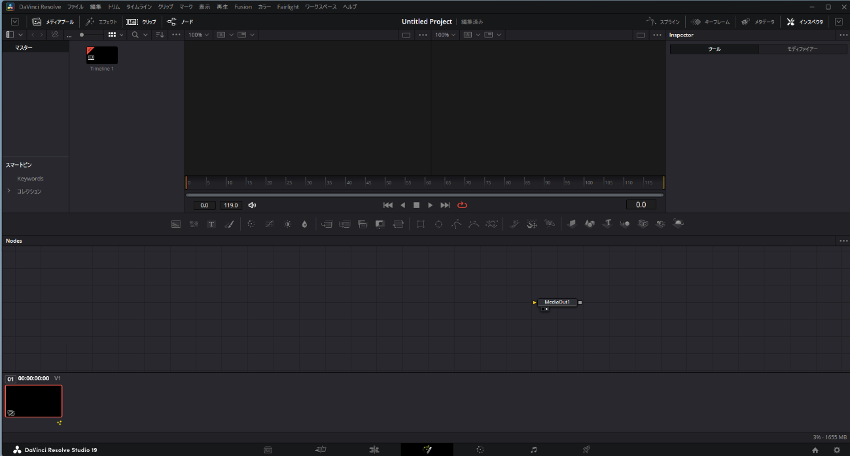This screenshot has height=456, width=850.
Task: Add a Rectangle mask tool
Action: pos(420,224)
